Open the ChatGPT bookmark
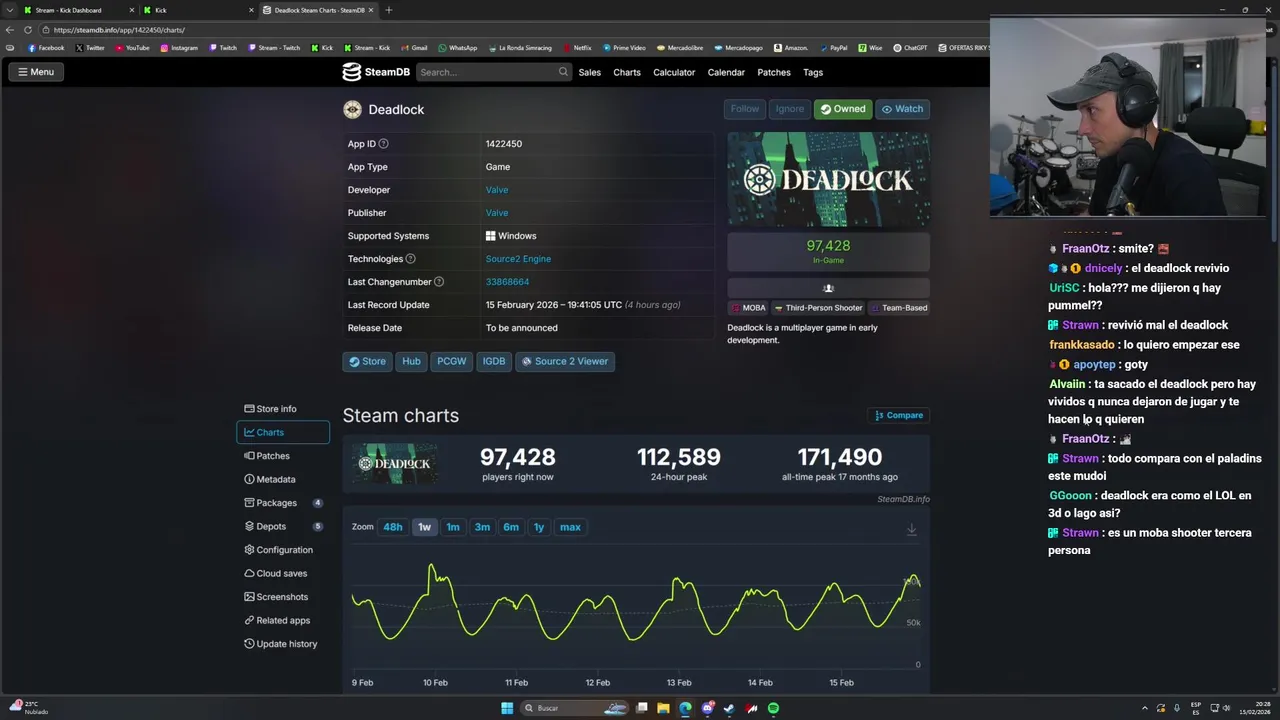Image resolution: width=1280 pixels, height=720 pixels. click(x=910, y=48)
